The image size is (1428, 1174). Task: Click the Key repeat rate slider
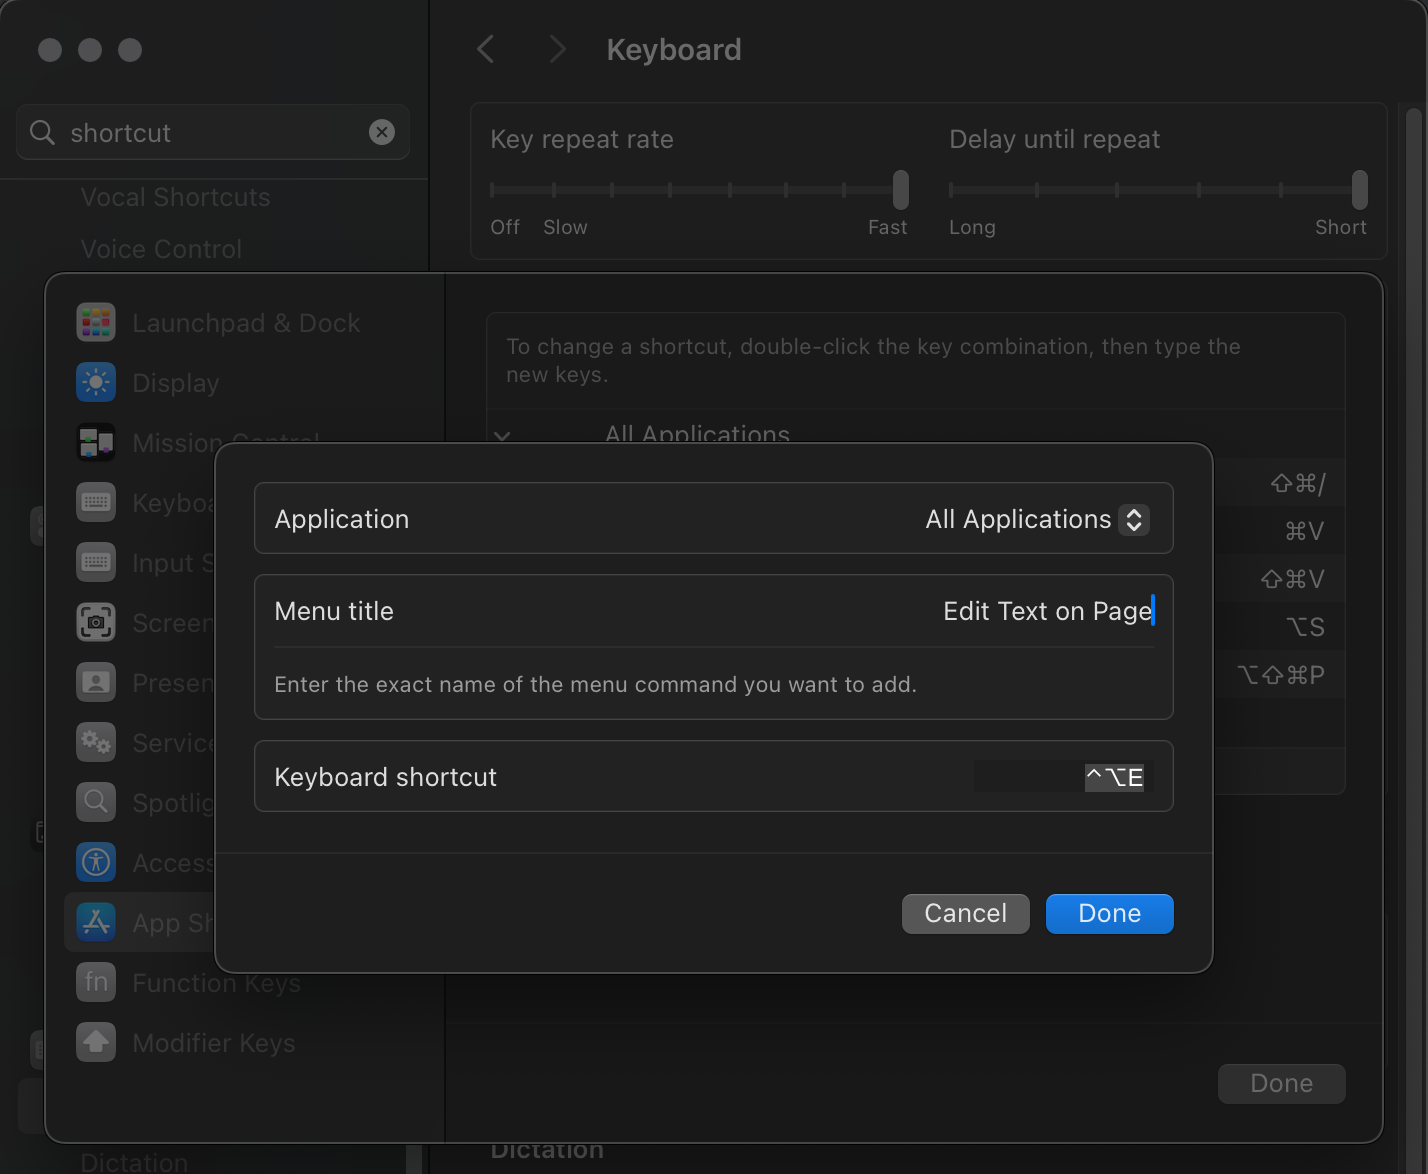(x=696, y=189)
